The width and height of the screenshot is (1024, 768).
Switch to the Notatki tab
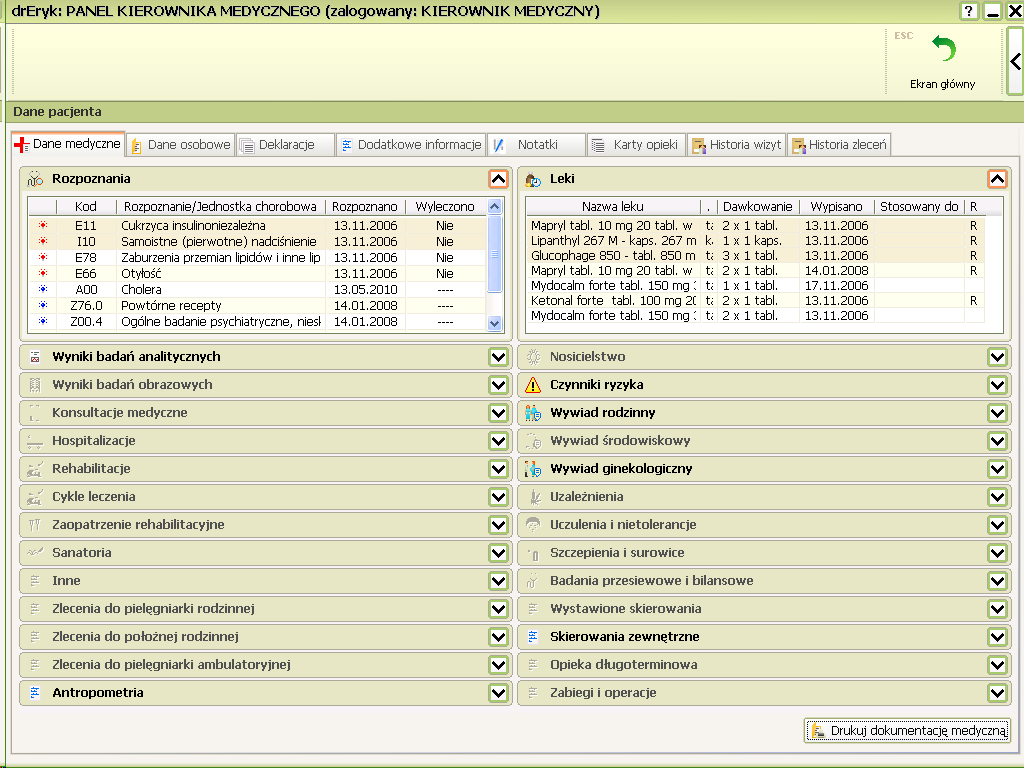(537, 145)
